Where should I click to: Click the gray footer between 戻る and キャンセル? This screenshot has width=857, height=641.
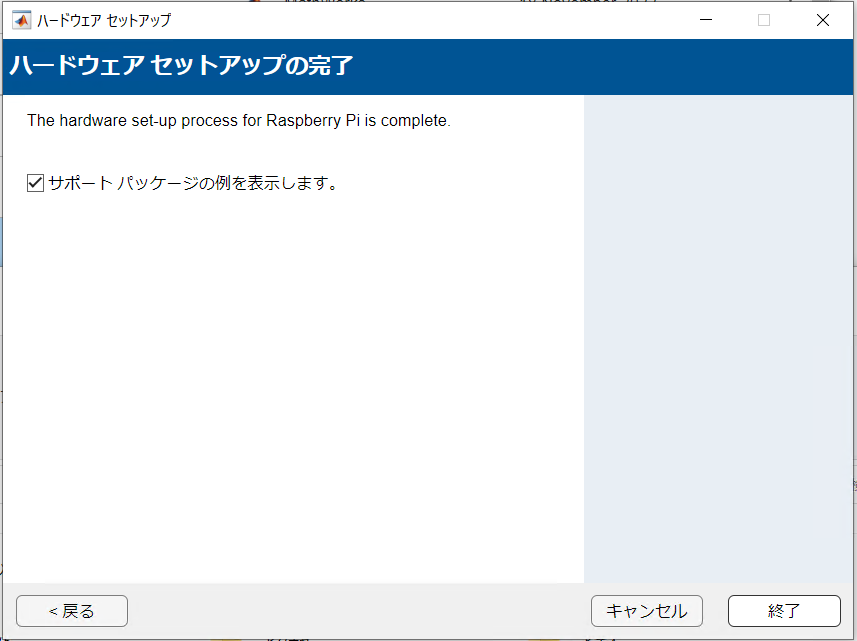[x=360, y=611]
